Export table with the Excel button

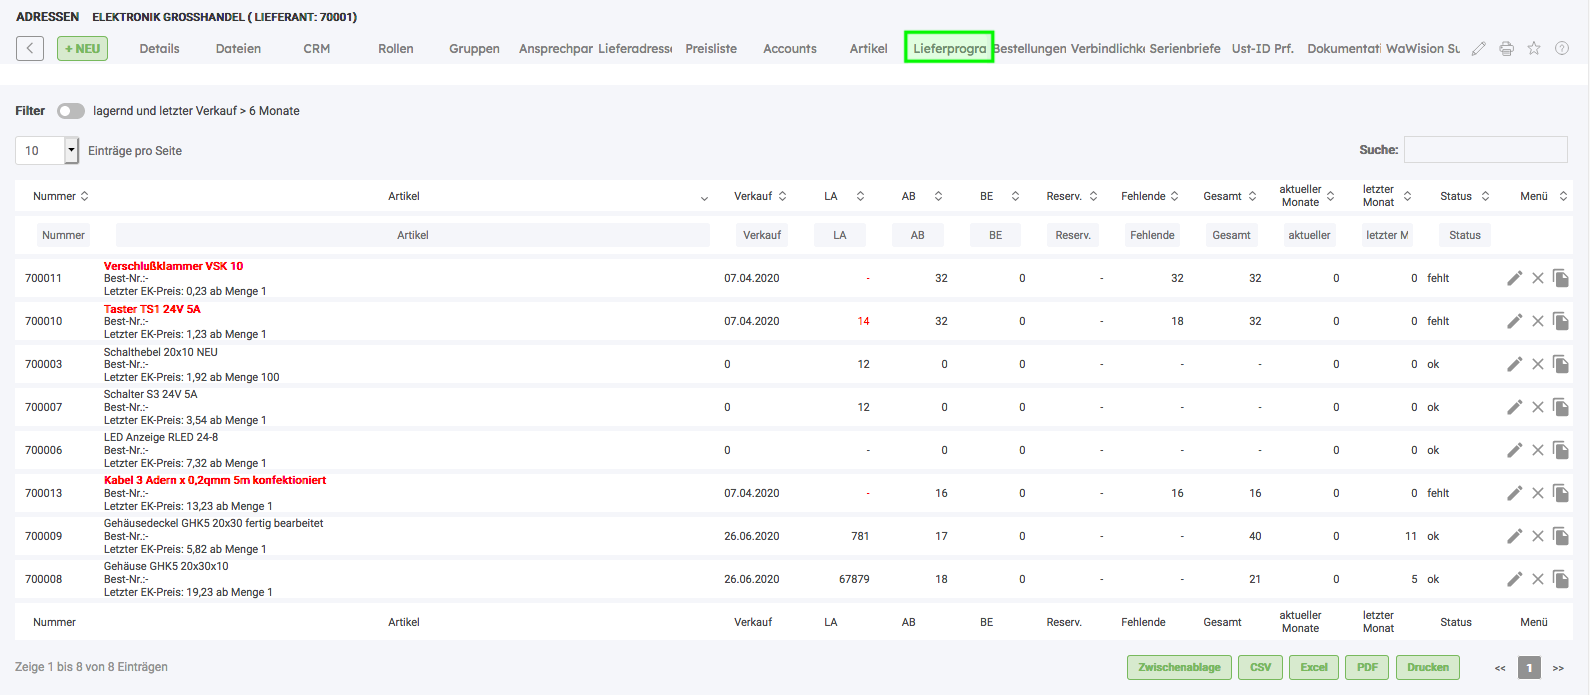click(x=1314, y=667)
